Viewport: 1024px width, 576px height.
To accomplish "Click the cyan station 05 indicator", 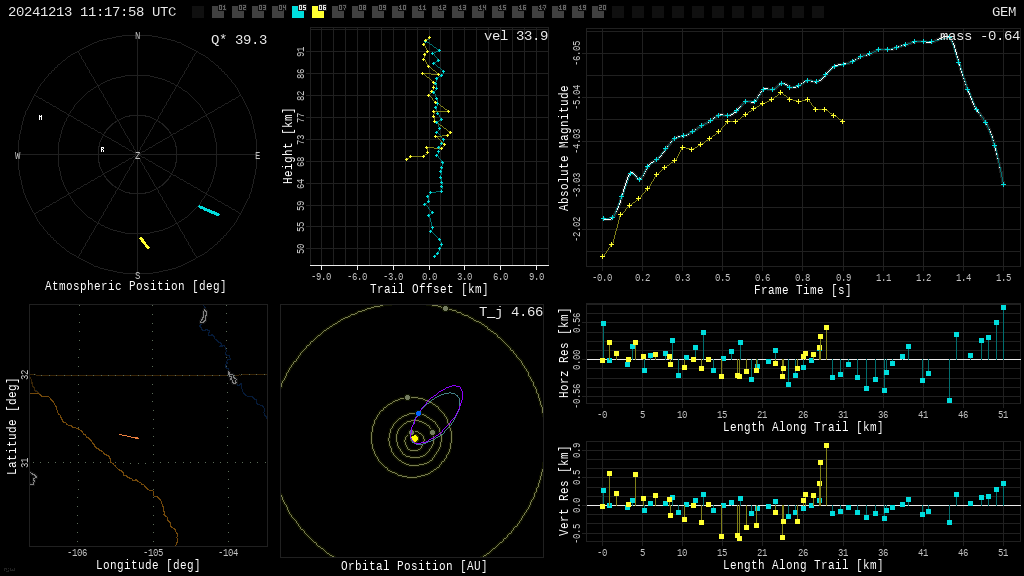I will (298, 12).
